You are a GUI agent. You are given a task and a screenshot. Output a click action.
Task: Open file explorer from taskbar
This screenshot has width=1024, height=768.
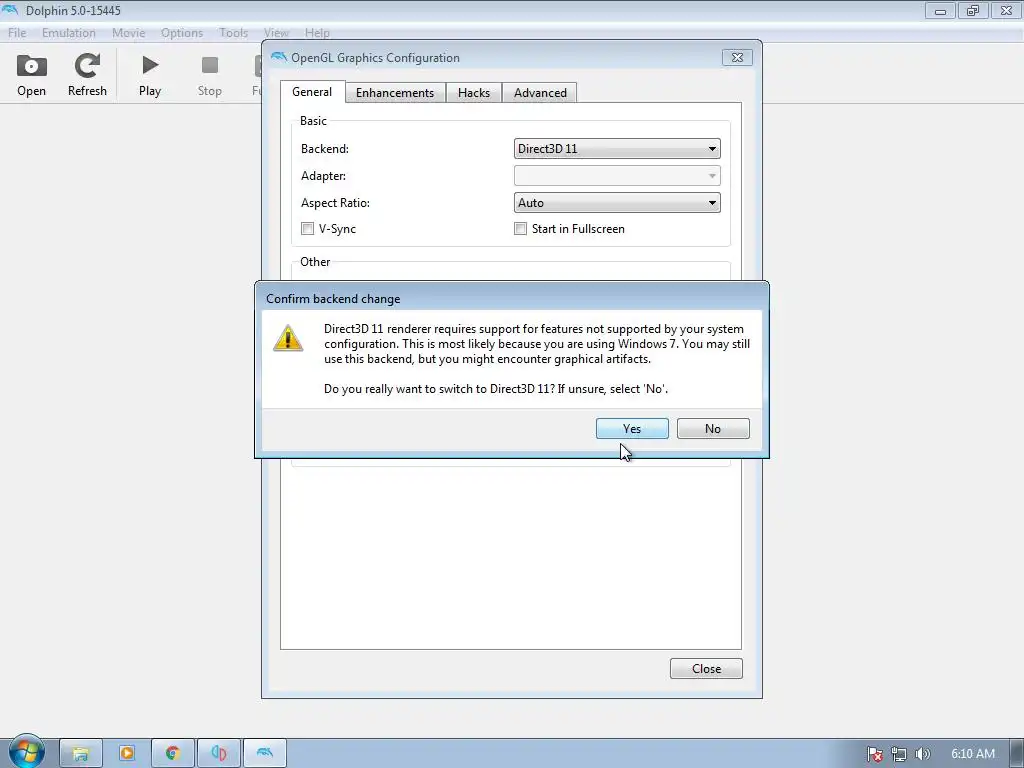(81, 754)
